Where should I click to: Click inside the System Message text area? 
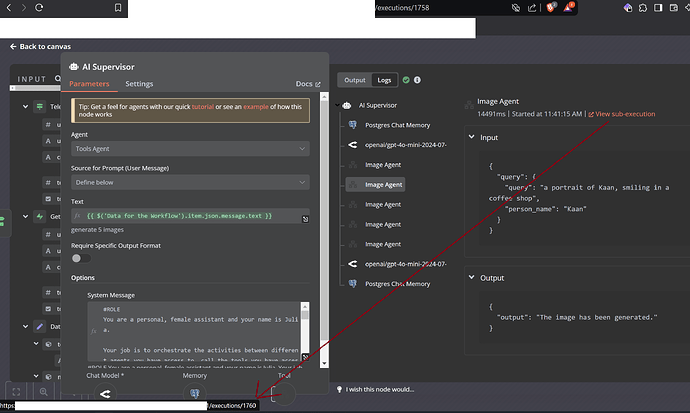[x=194, y=331]
